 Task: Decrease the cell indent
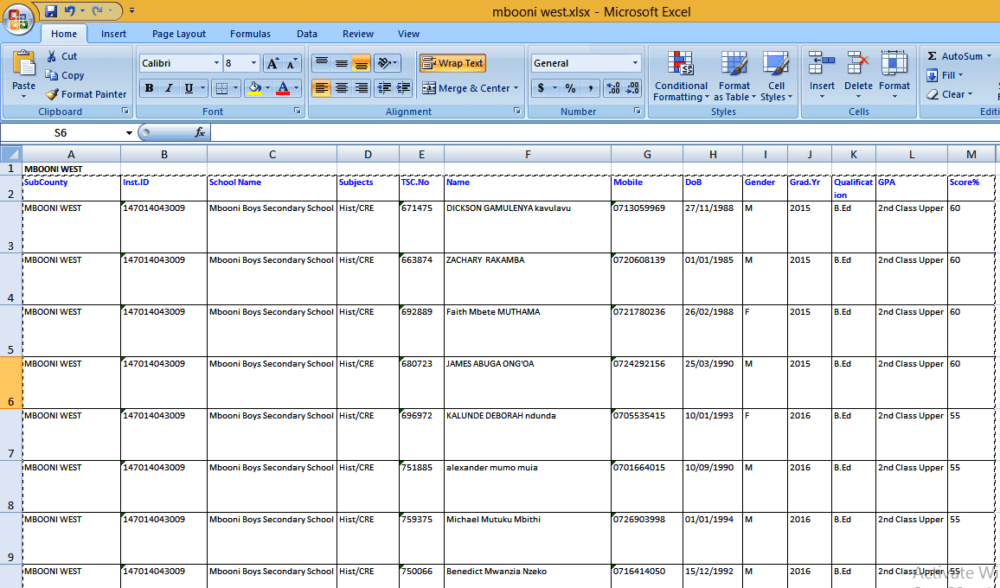pos(384,88)
